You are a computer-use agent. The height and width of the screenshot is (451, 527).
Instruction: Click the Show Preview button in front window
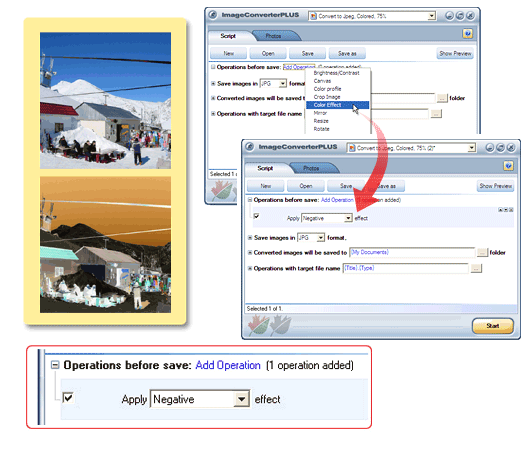pyautogui.click(x=495, y=186)
